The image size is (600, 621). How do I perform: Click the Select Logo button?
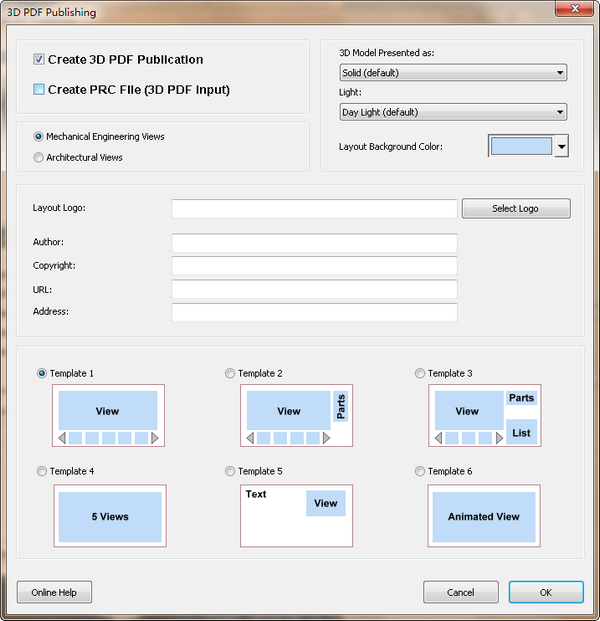click(516, 208)
